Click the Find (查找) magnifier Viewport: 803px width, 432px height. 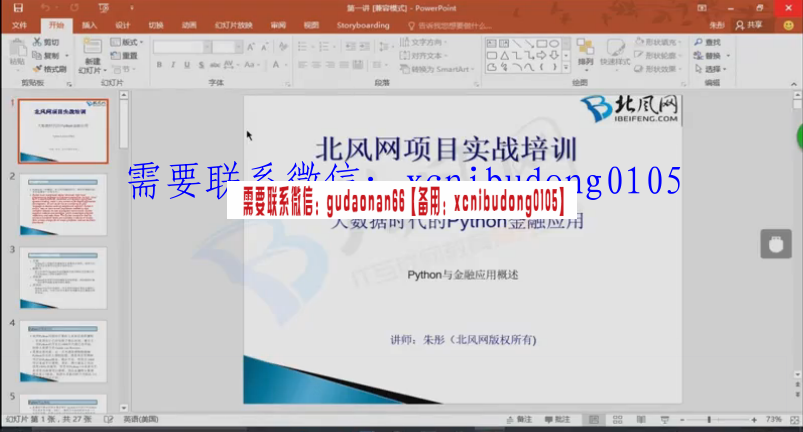coord(698,42)
